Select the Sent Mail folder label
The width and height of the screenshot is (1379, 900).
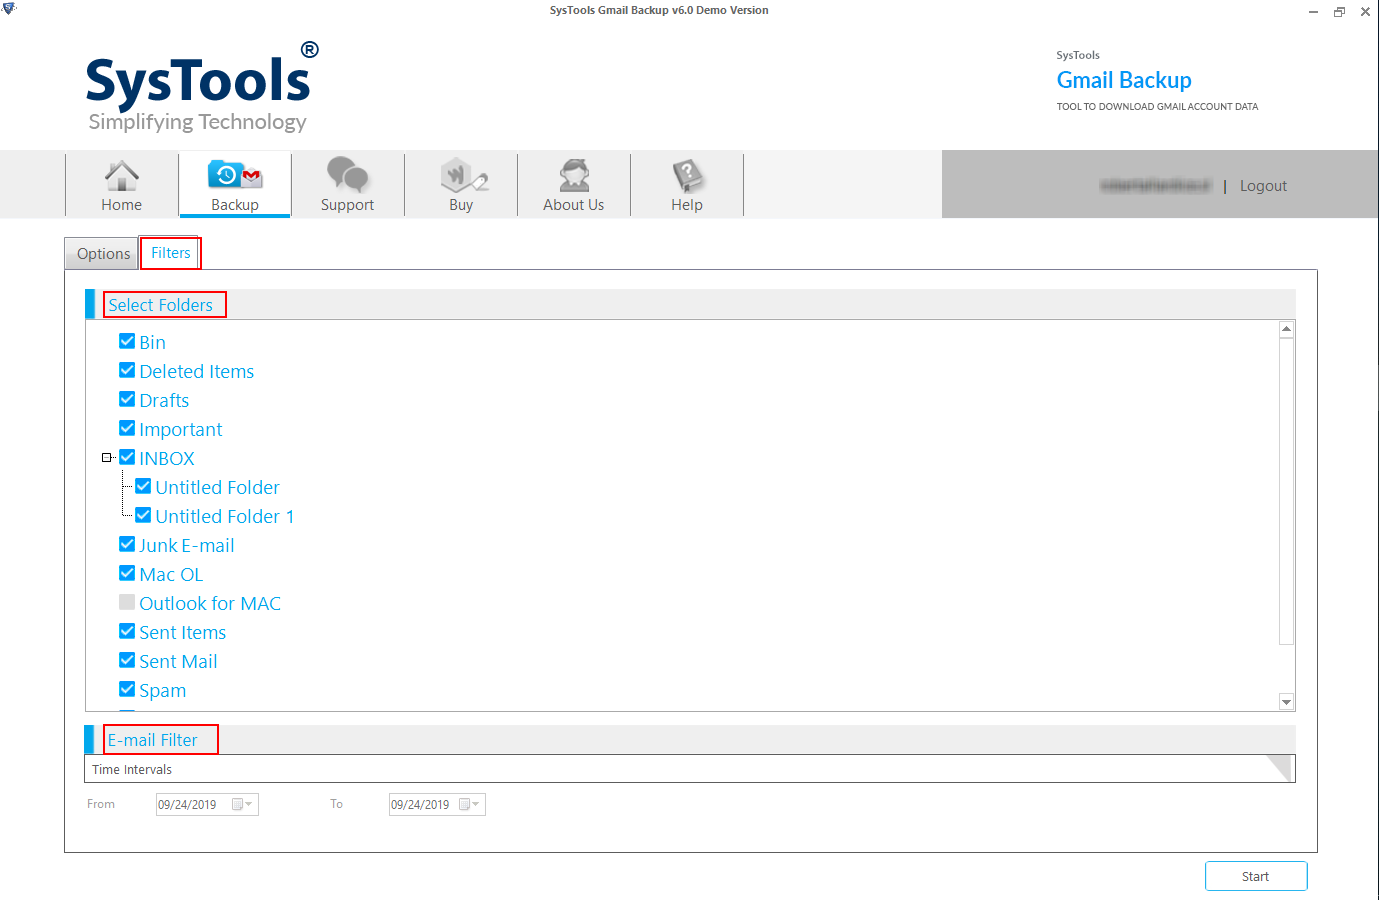click(x=178, y=661)
